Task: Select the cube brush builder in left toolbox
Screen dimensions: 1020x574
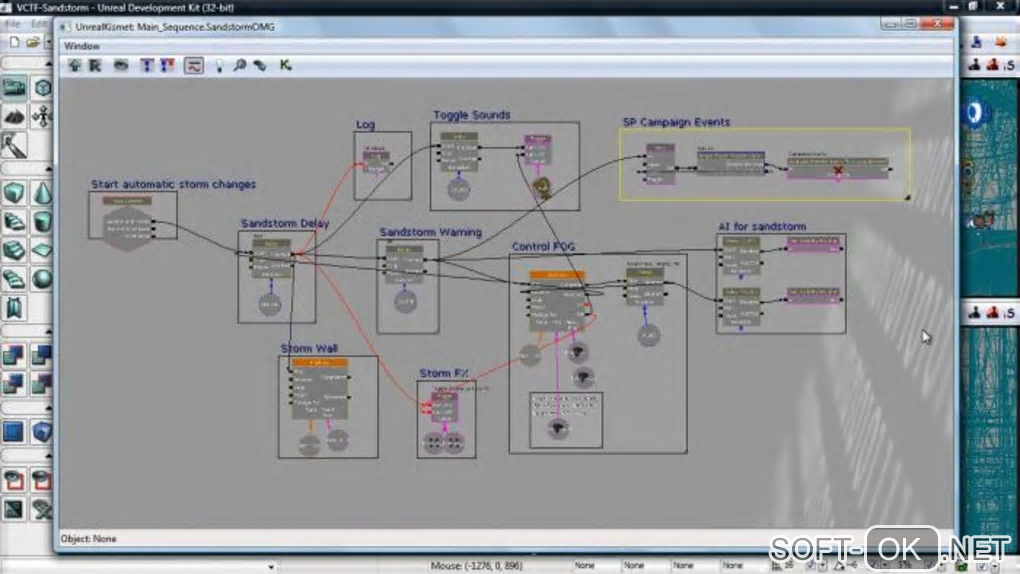Action: [14, 193]
